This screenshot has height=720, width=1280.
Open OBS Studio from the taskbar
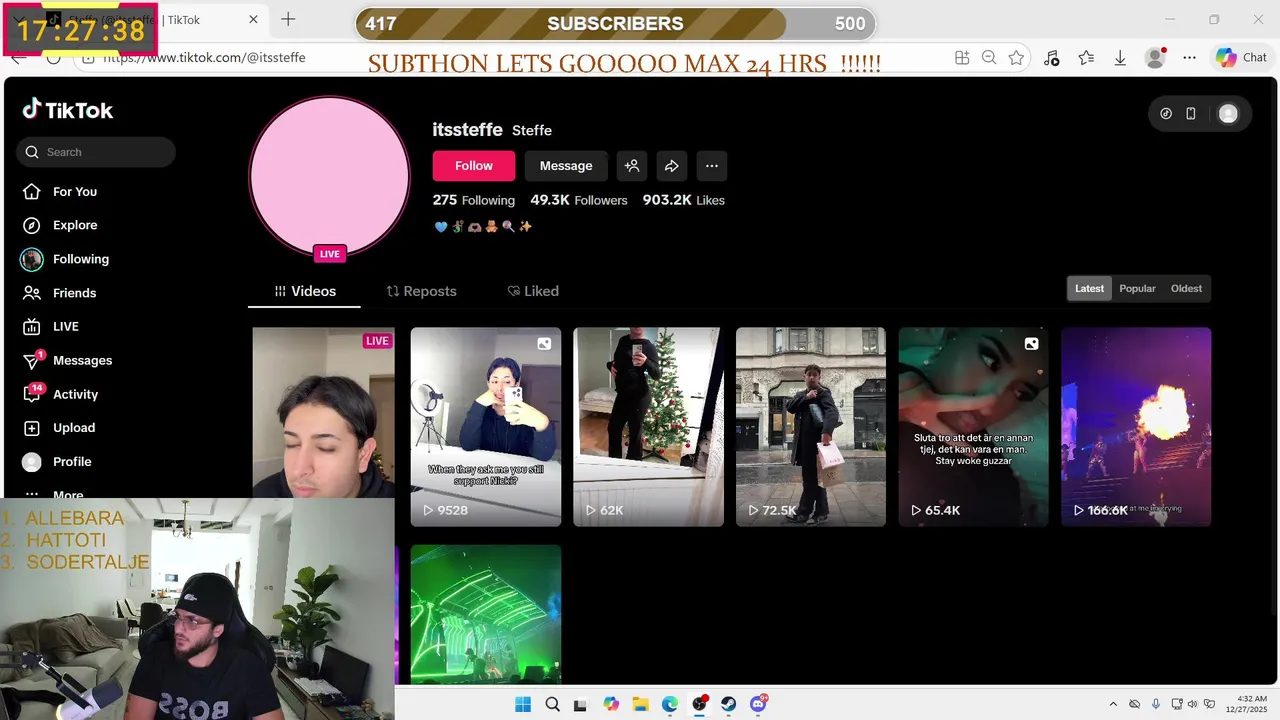(x=700, y=704)
